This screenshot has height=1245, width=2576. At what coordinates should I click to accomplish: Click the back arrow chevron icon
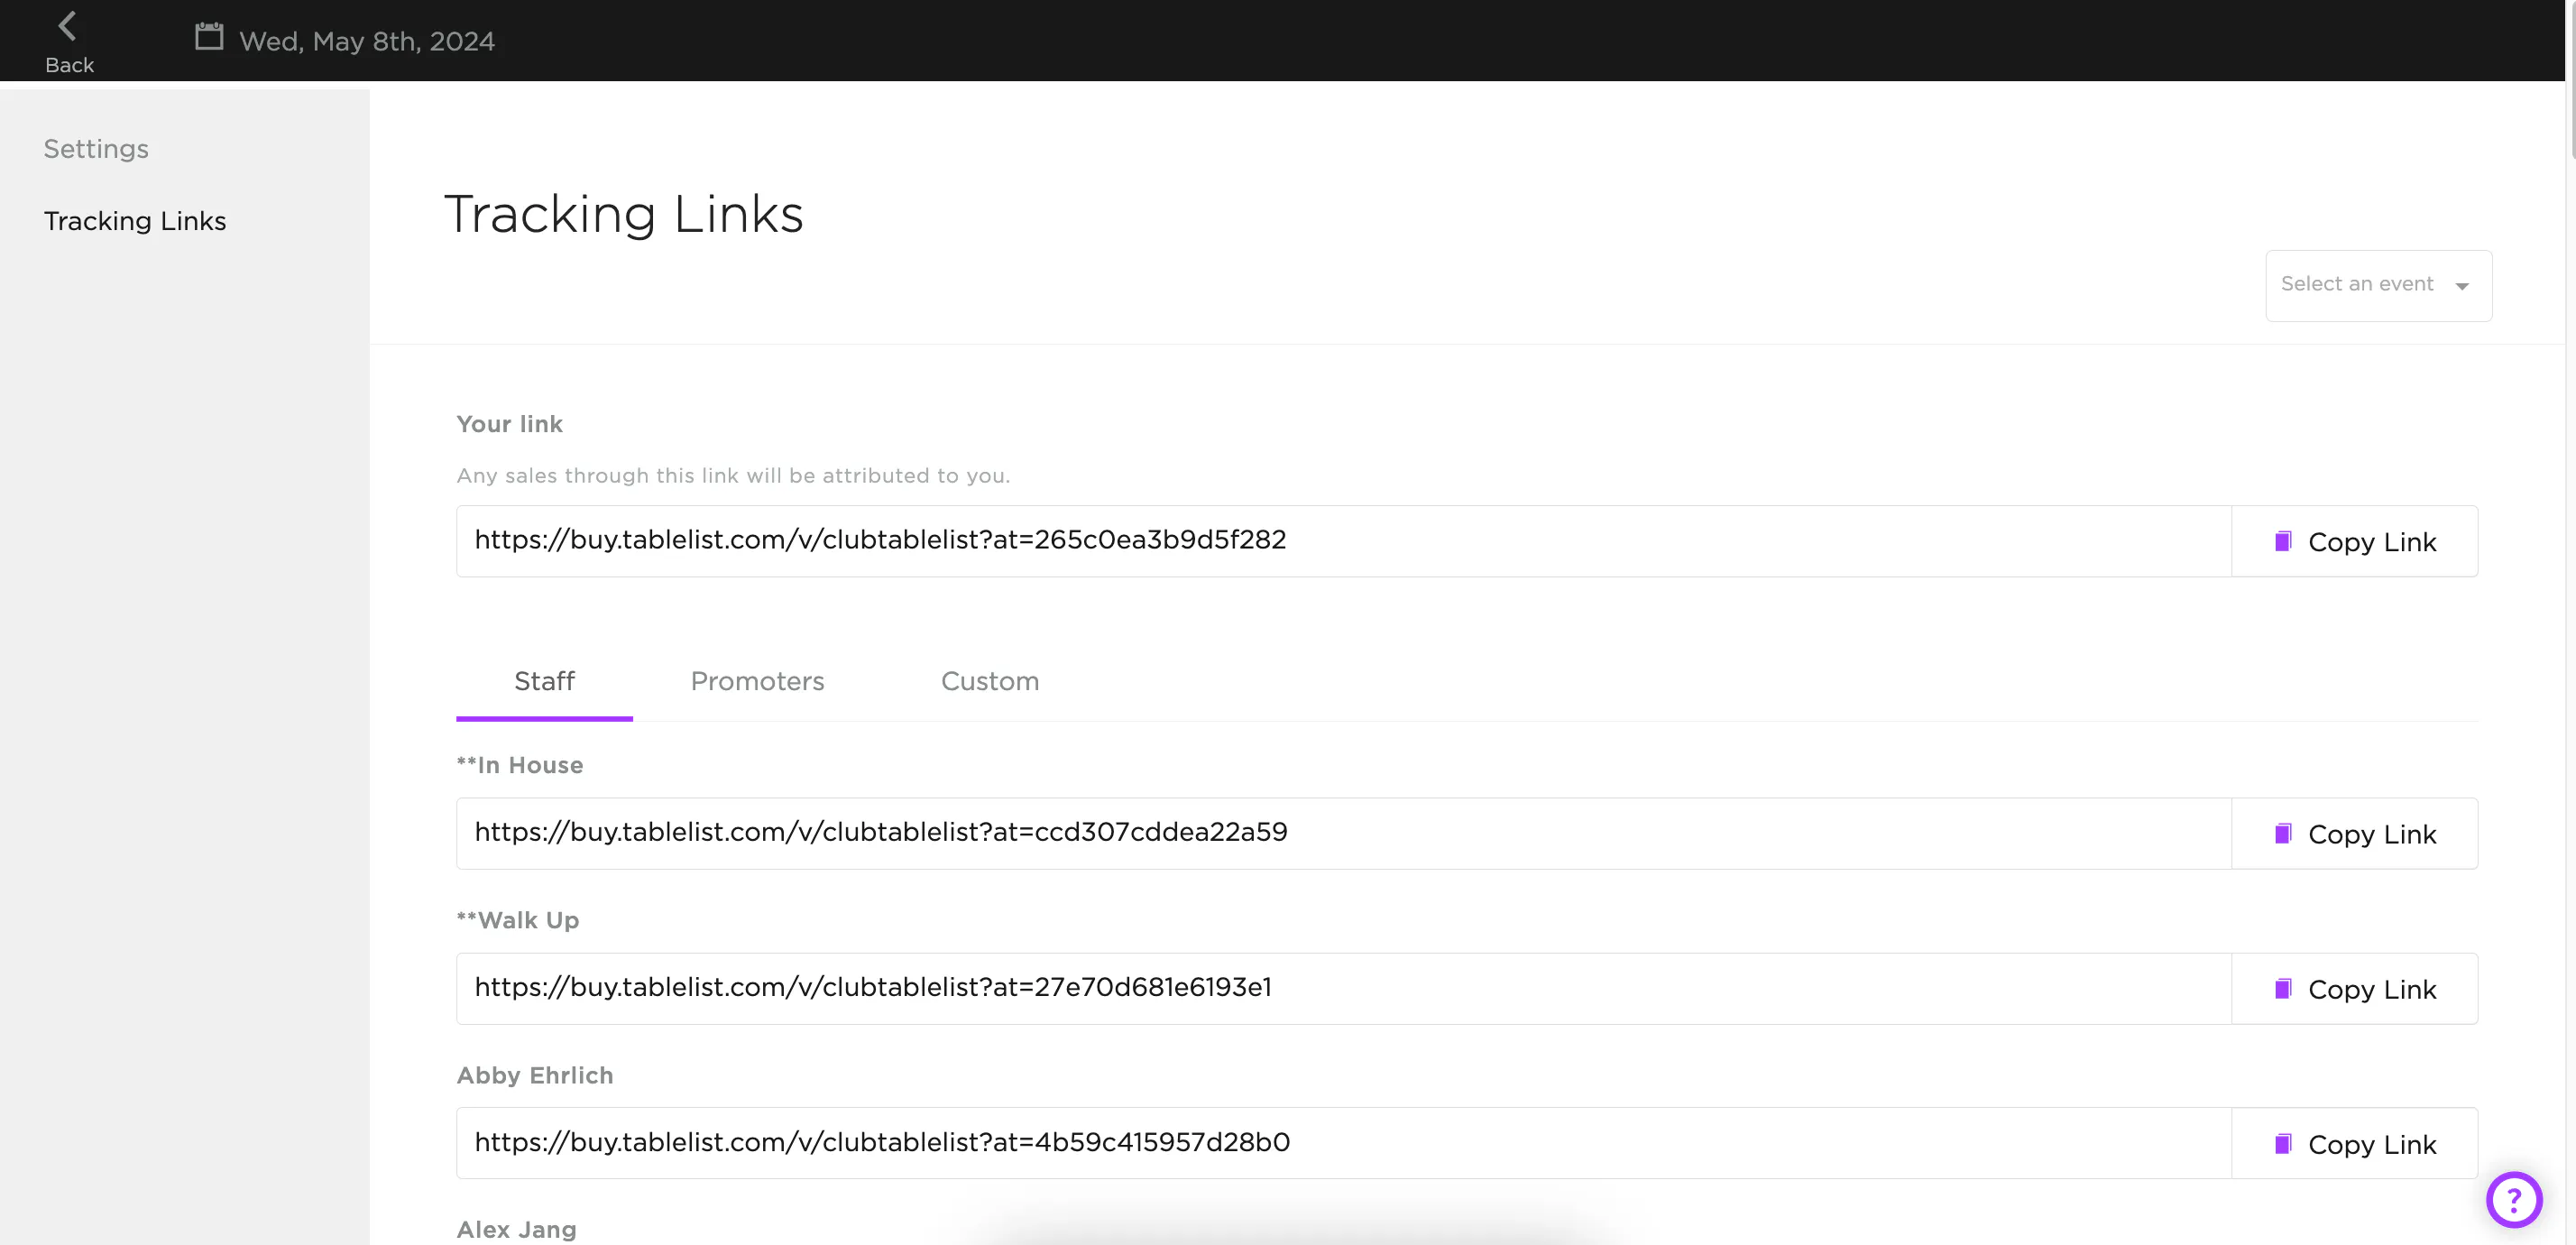pyautogui.click(x=67, y=26)
